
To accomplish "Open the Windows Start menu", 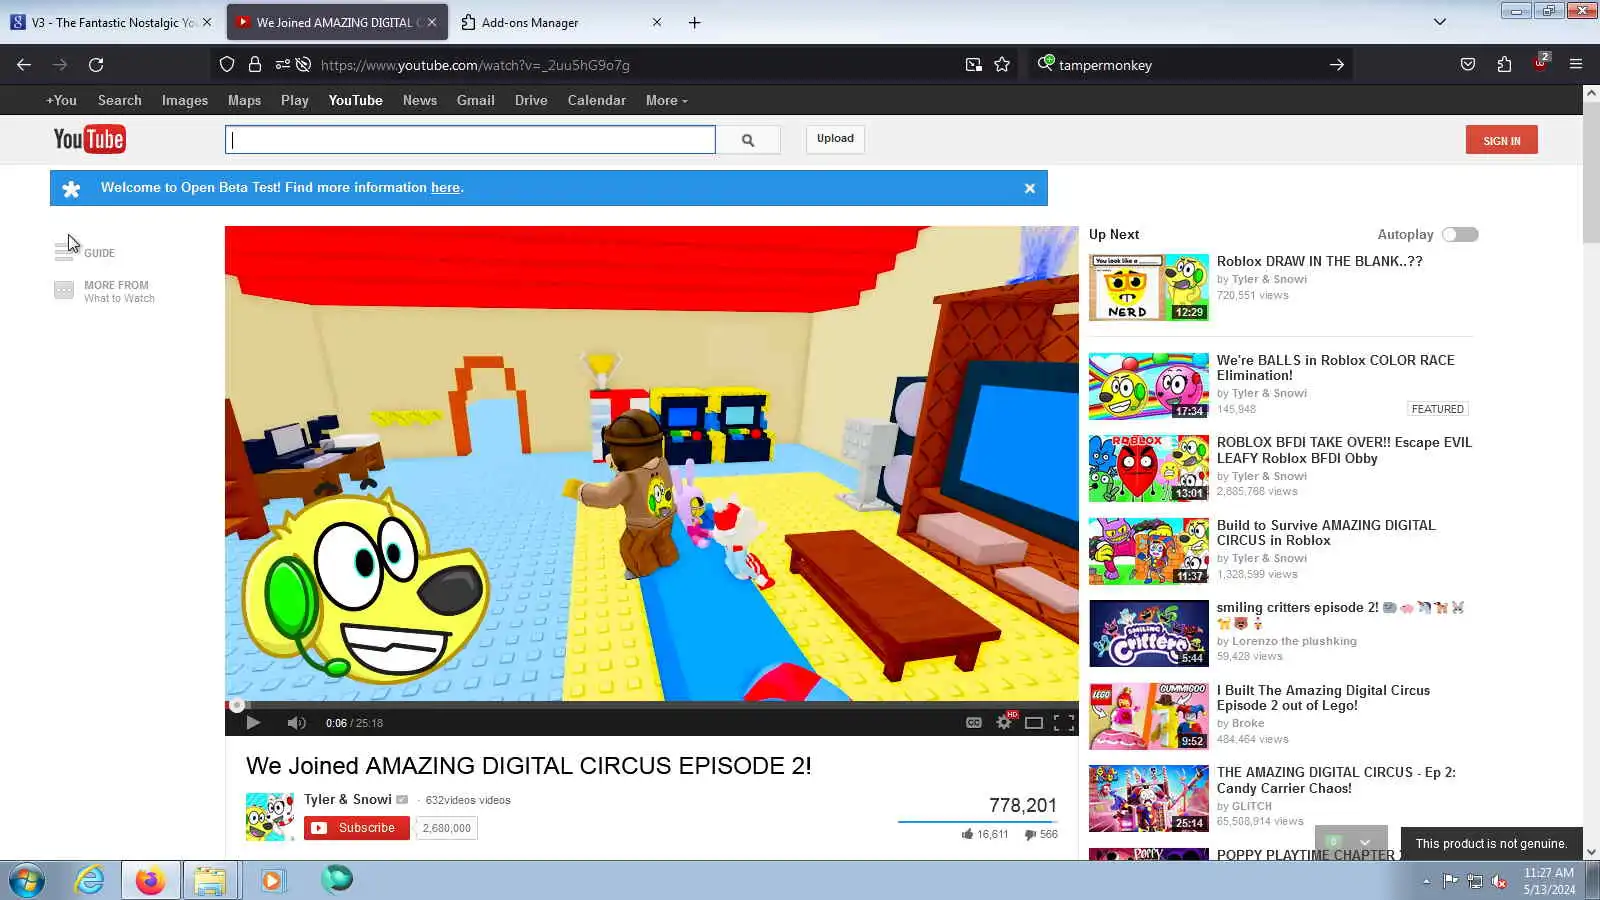I will (26, 881).
